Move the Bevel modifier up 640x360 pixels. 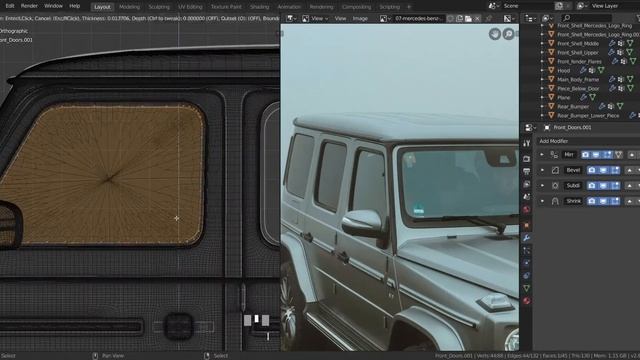[x=630, y=170]
